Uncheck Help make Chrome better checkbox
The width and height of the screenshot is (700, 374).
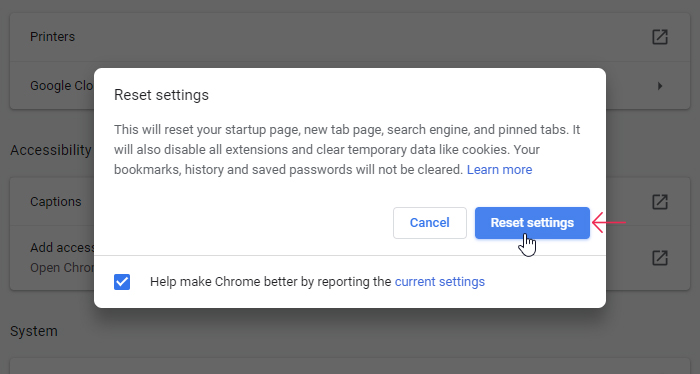[x=122, y=282]
